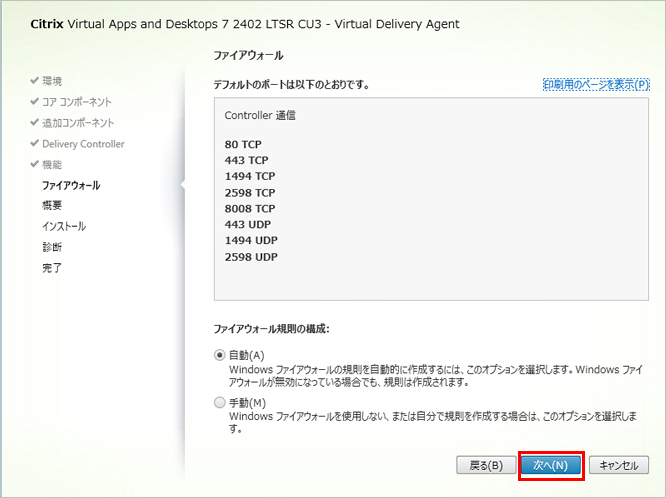The image size is (666, 498).
Task: Select the 手動(M) radio button
Action: pyautogui.click(x=220, y=402)
